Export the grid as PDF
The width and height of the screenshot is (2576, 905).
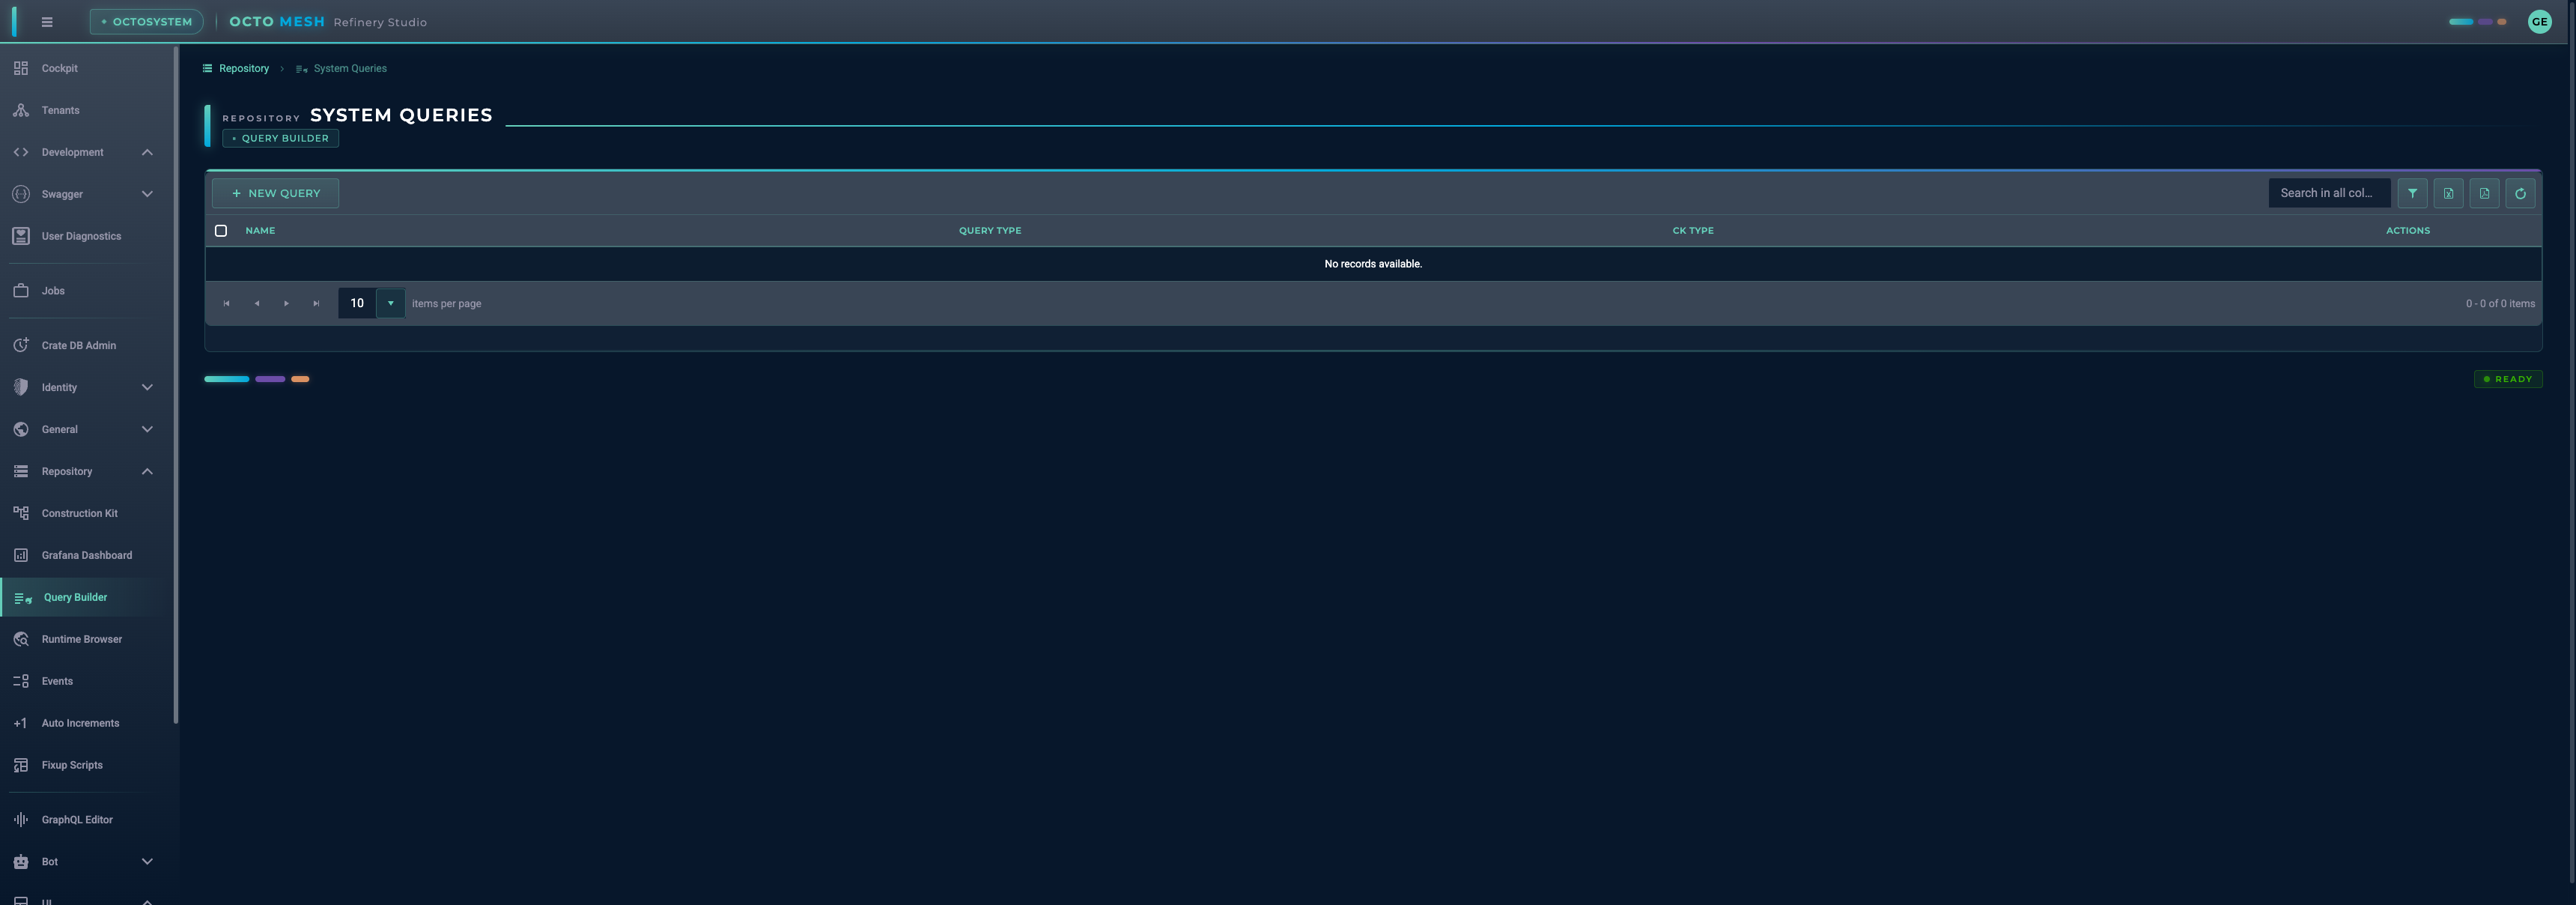click(x=2484, y=193)
